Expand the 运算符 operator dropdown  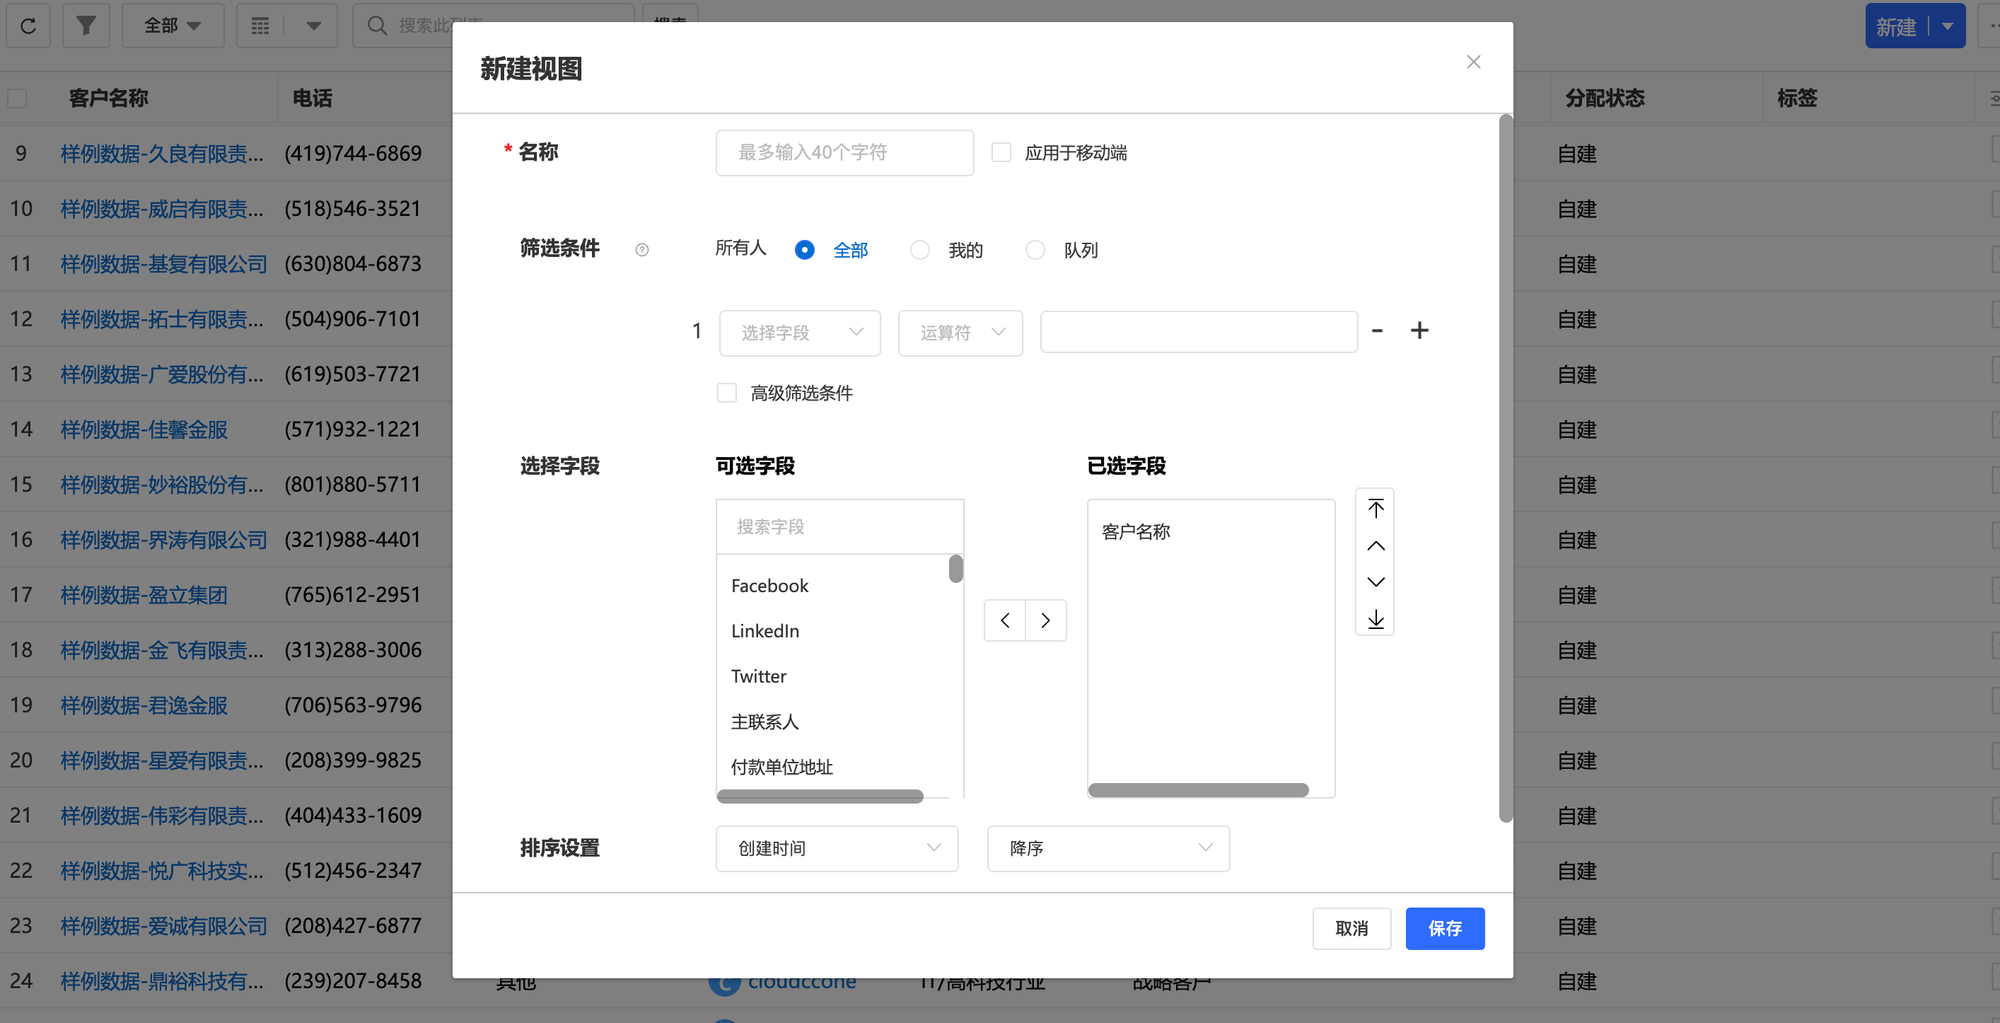point(960,333)
